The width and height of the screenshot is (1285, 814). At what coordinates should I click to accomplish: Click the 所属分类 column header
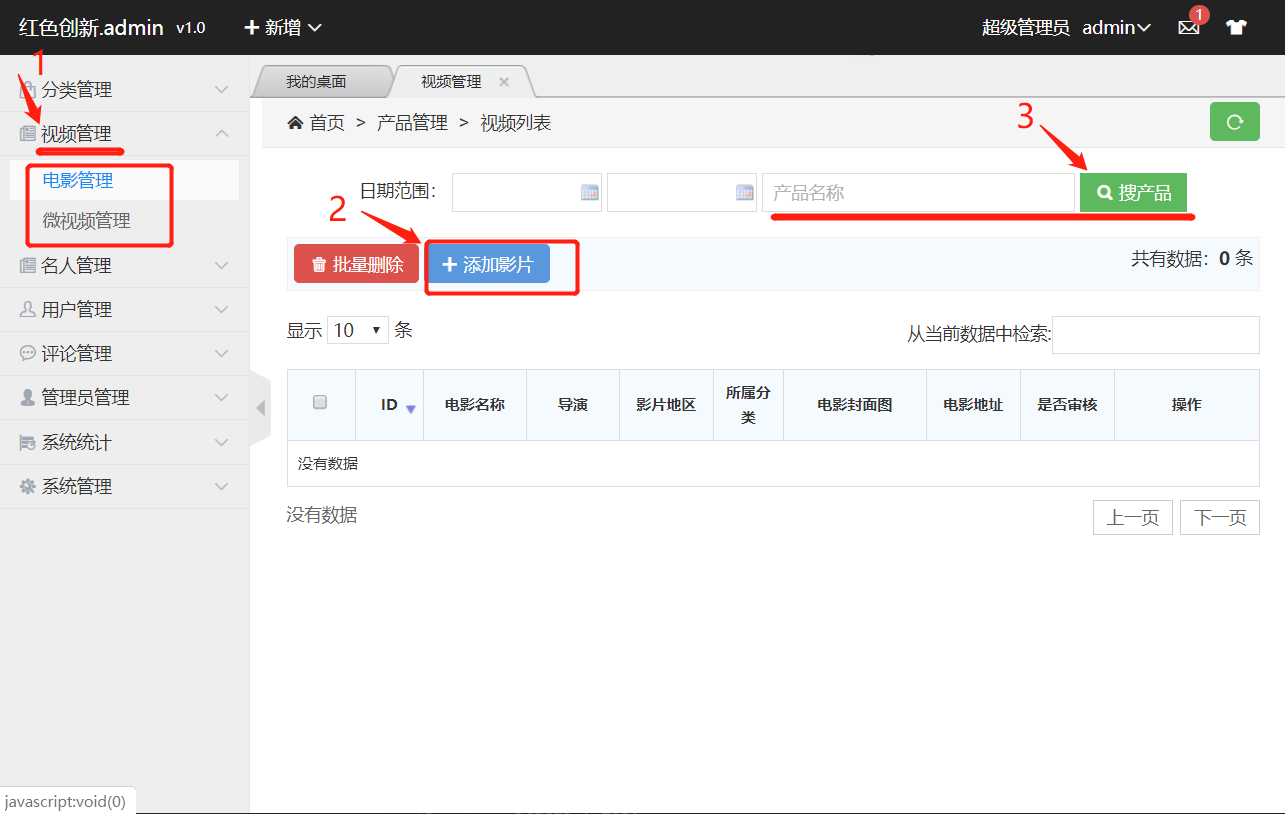[x=748, y=405]
